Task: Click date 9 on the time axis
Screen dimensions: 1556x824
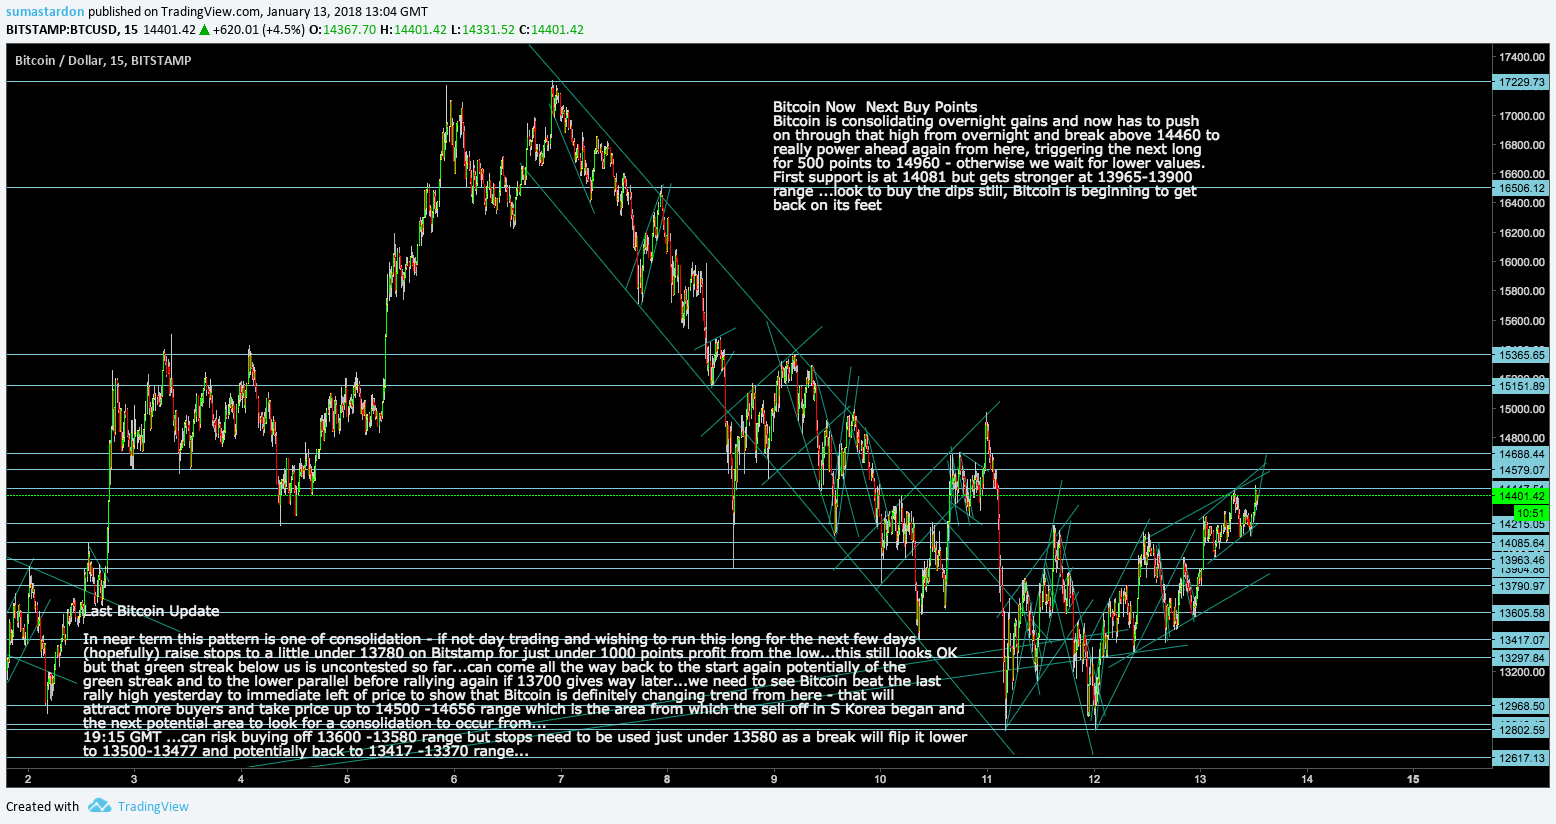Action: click(774, 779)
